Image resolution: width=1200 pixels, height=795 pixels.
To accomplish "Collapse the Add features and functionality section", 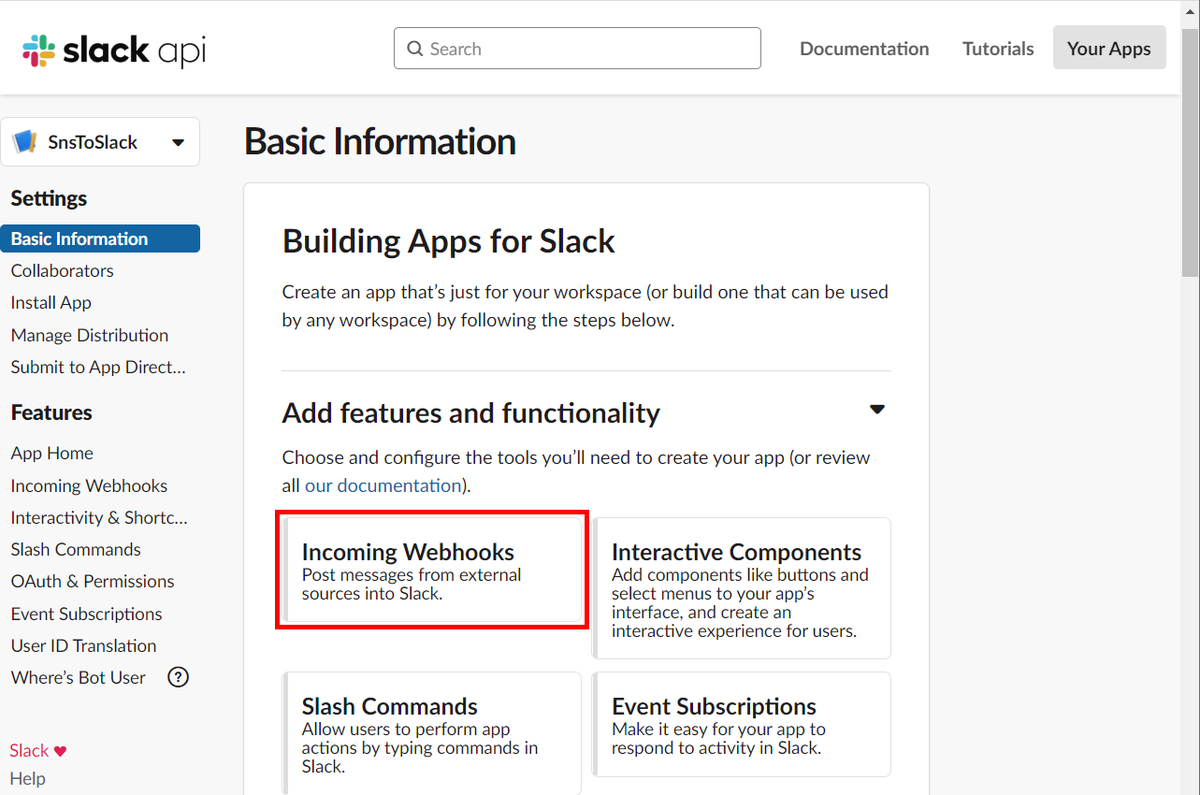I will [877, 409].
